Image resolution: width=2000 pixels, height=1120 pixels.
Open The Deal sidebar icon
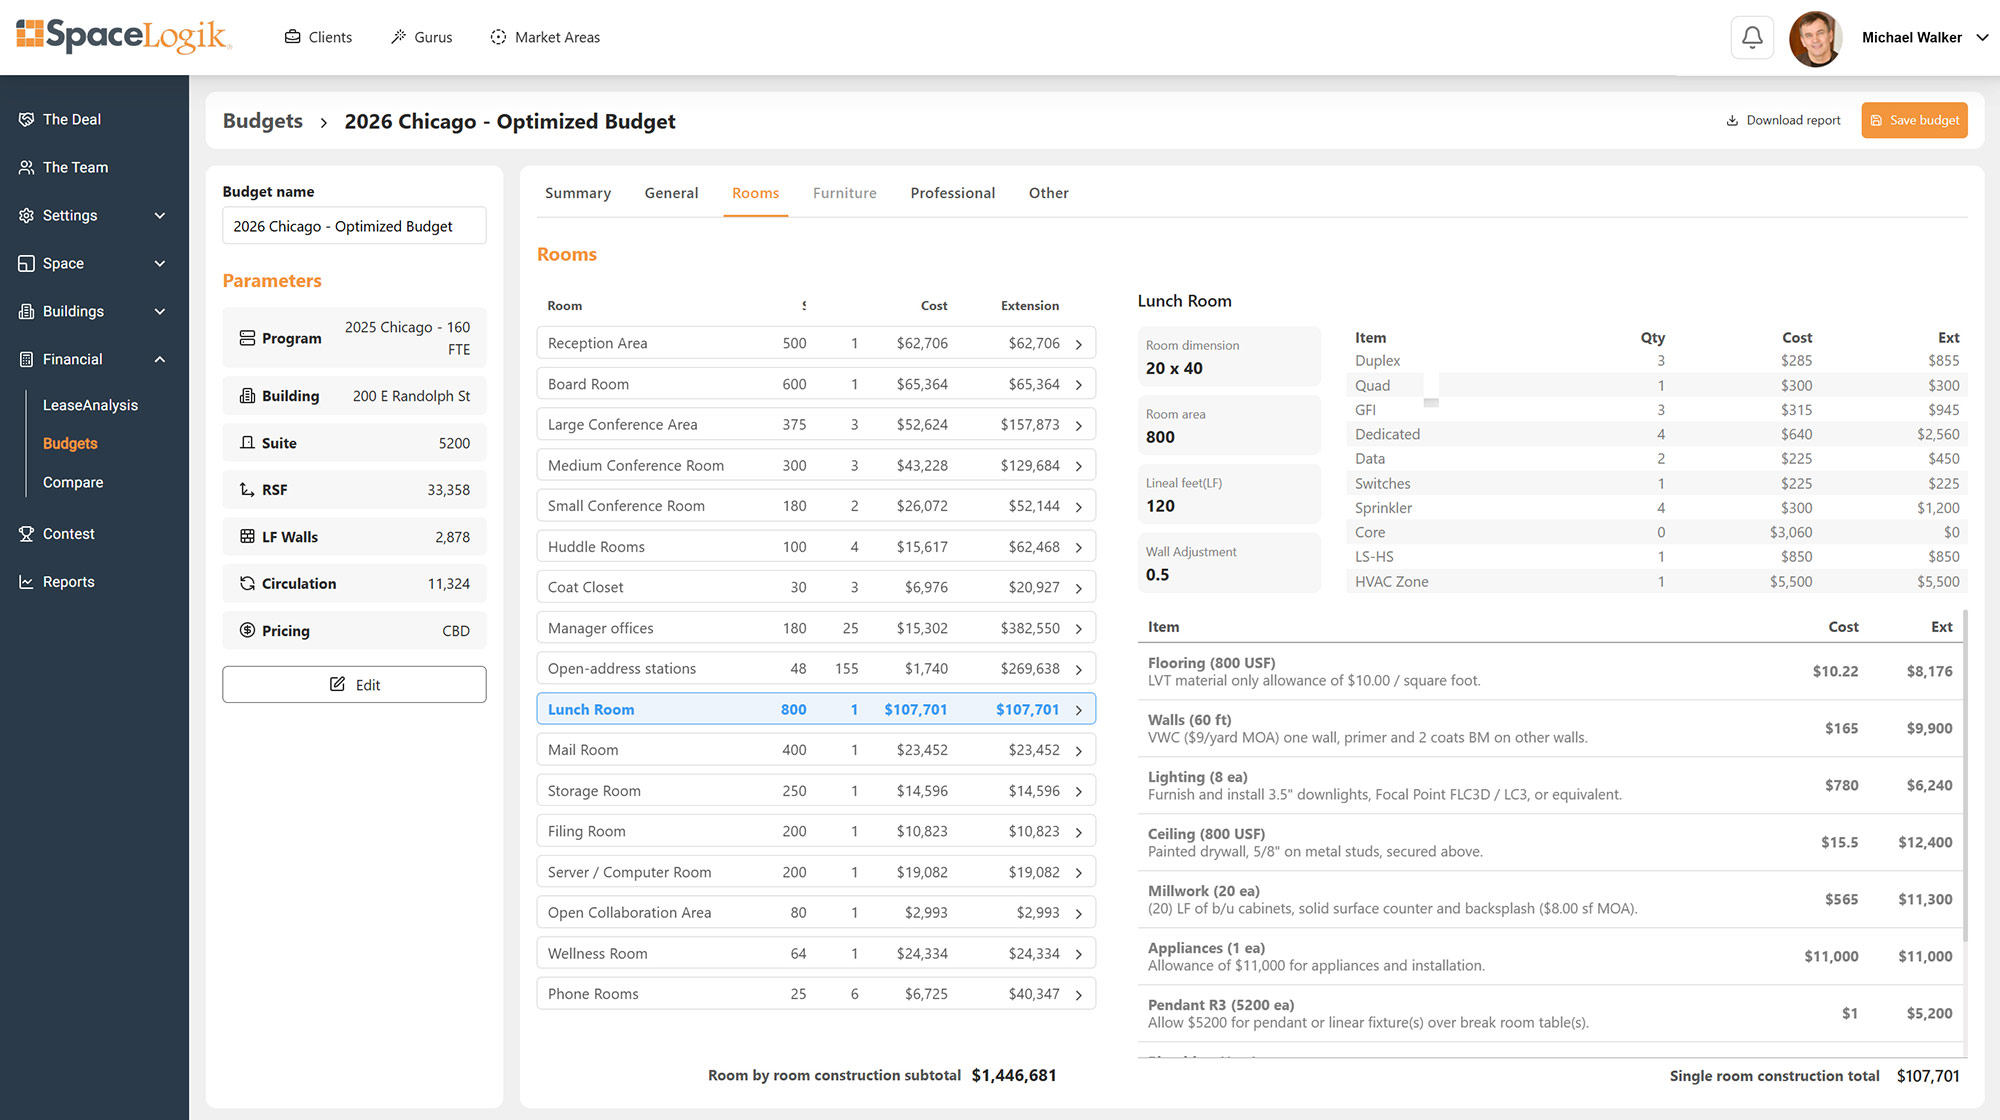27,119
